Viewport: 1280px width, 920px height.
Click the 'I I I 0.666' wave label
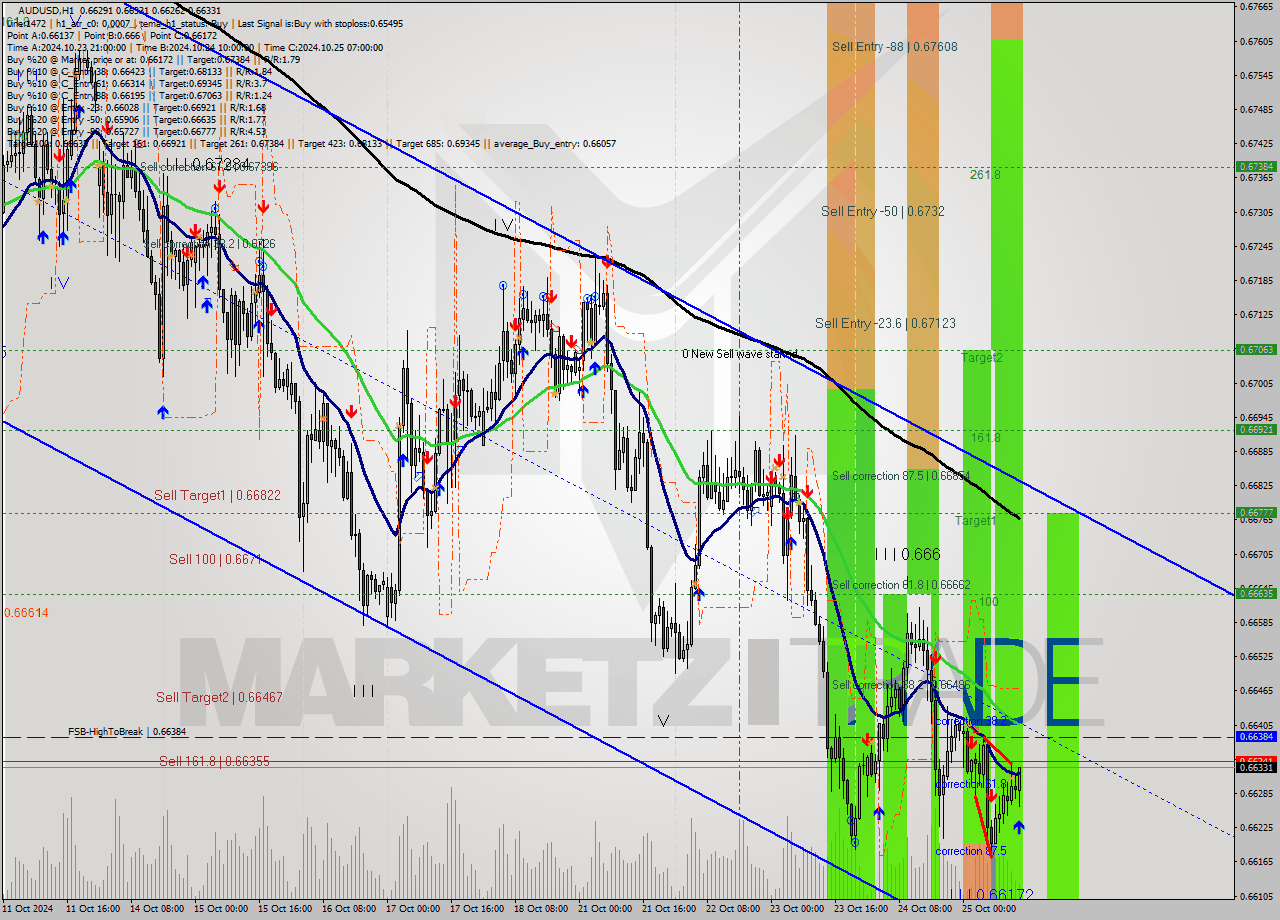click(908, 554)
